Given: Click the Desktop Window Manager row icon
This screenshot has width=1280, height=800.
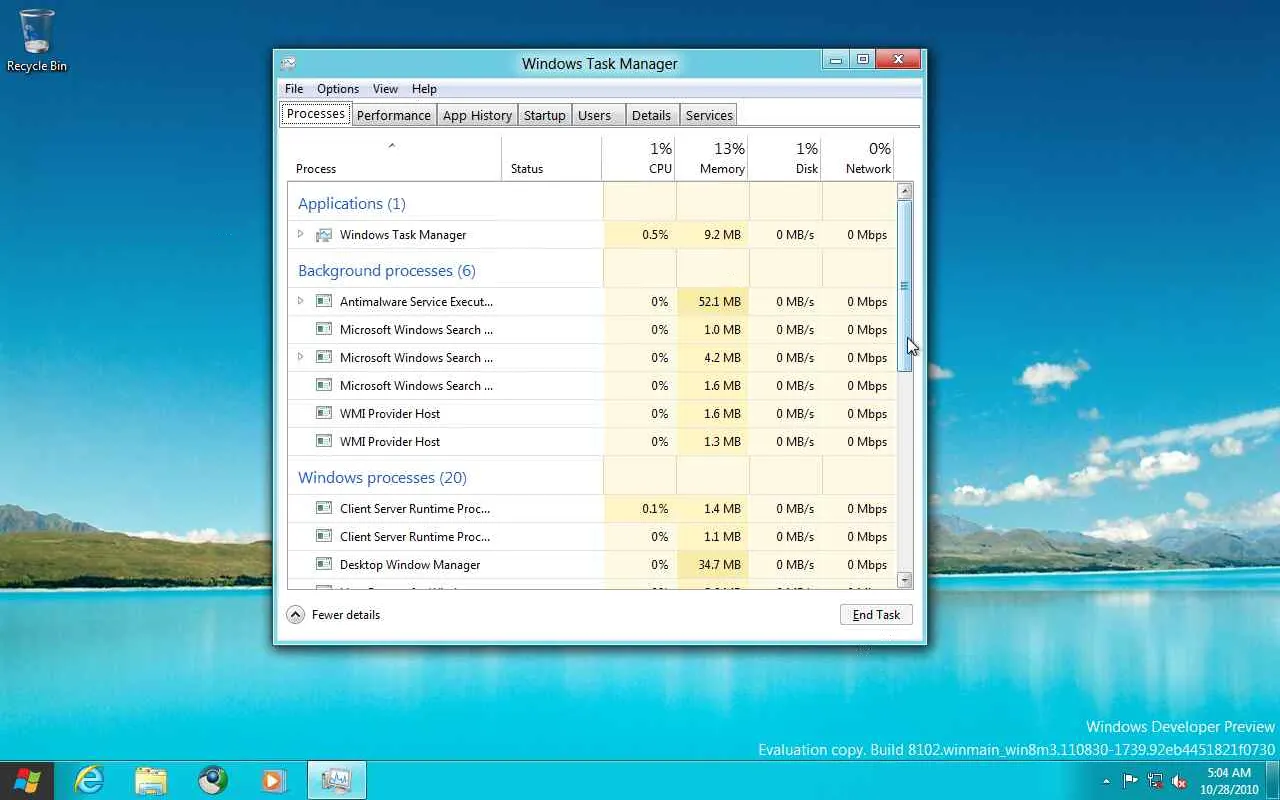Looking at the screenshot, I should tap(323, 564).
